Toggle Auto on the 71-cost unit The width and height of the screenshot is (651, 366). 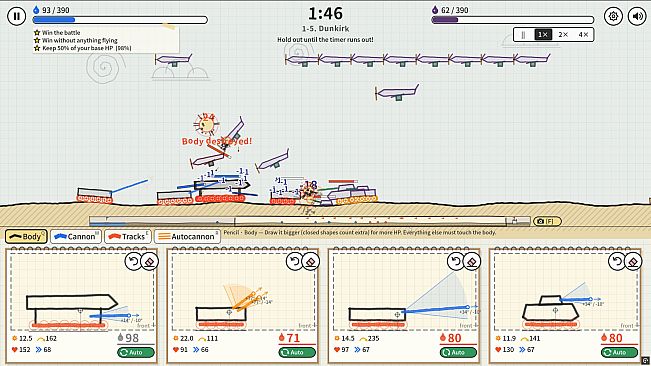point(297,353)
